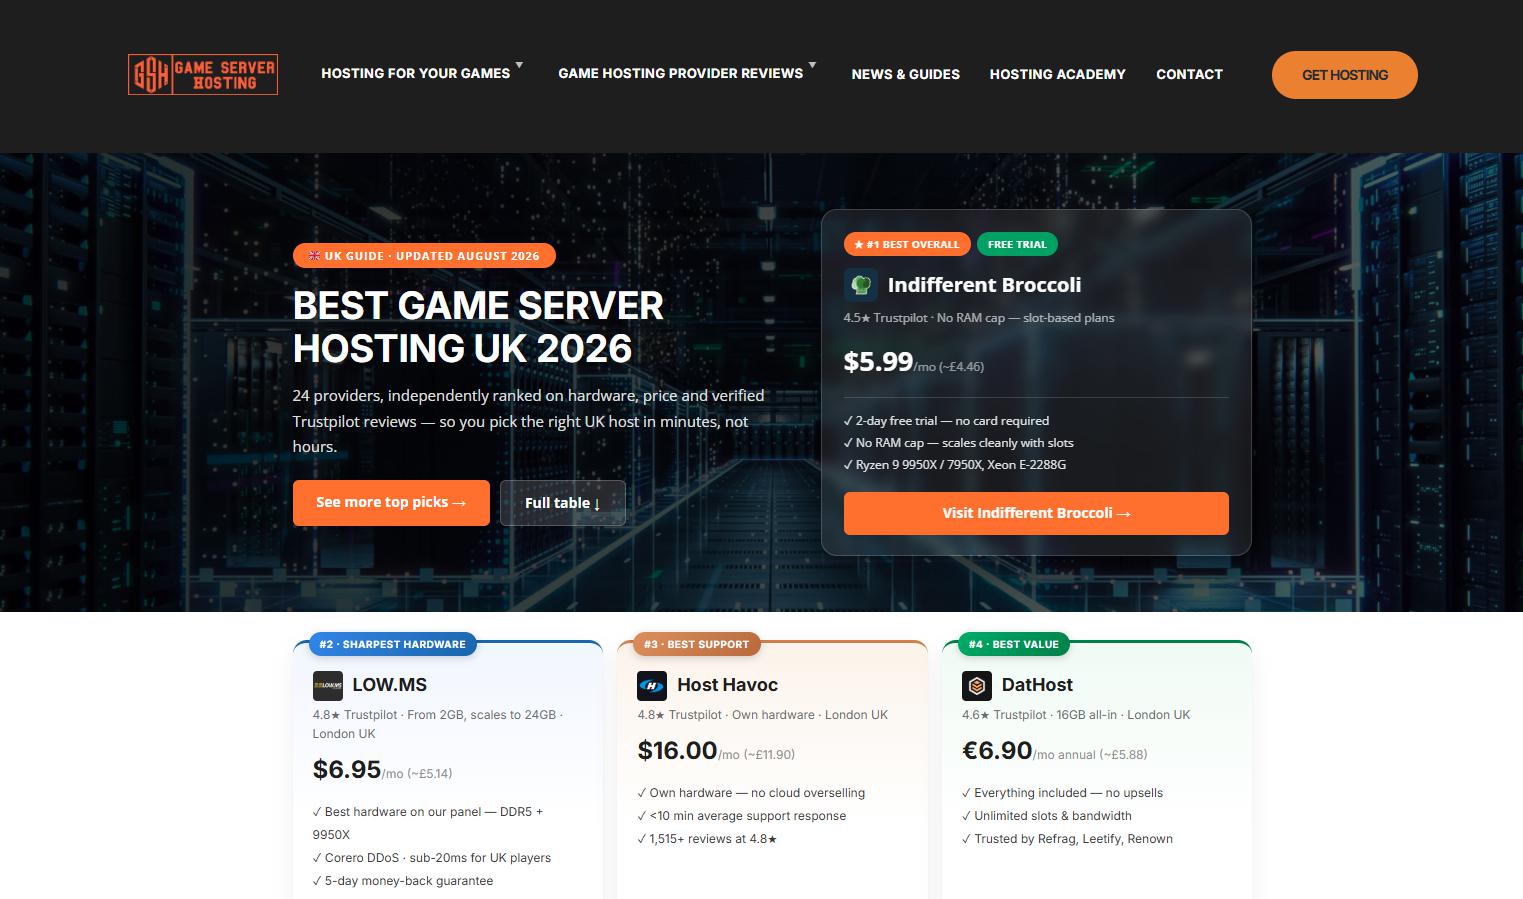The image size is (1523, 899).
Task: Click 'Own hardware — no cloud overselling'
Action: [x=751, y=793]
